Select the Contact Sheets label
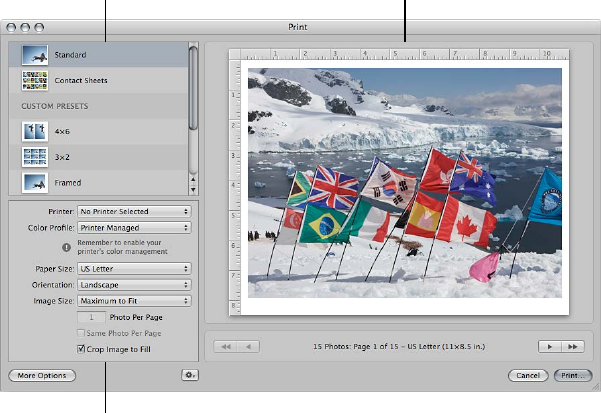 pyautogui.click(x=81, y=80)
